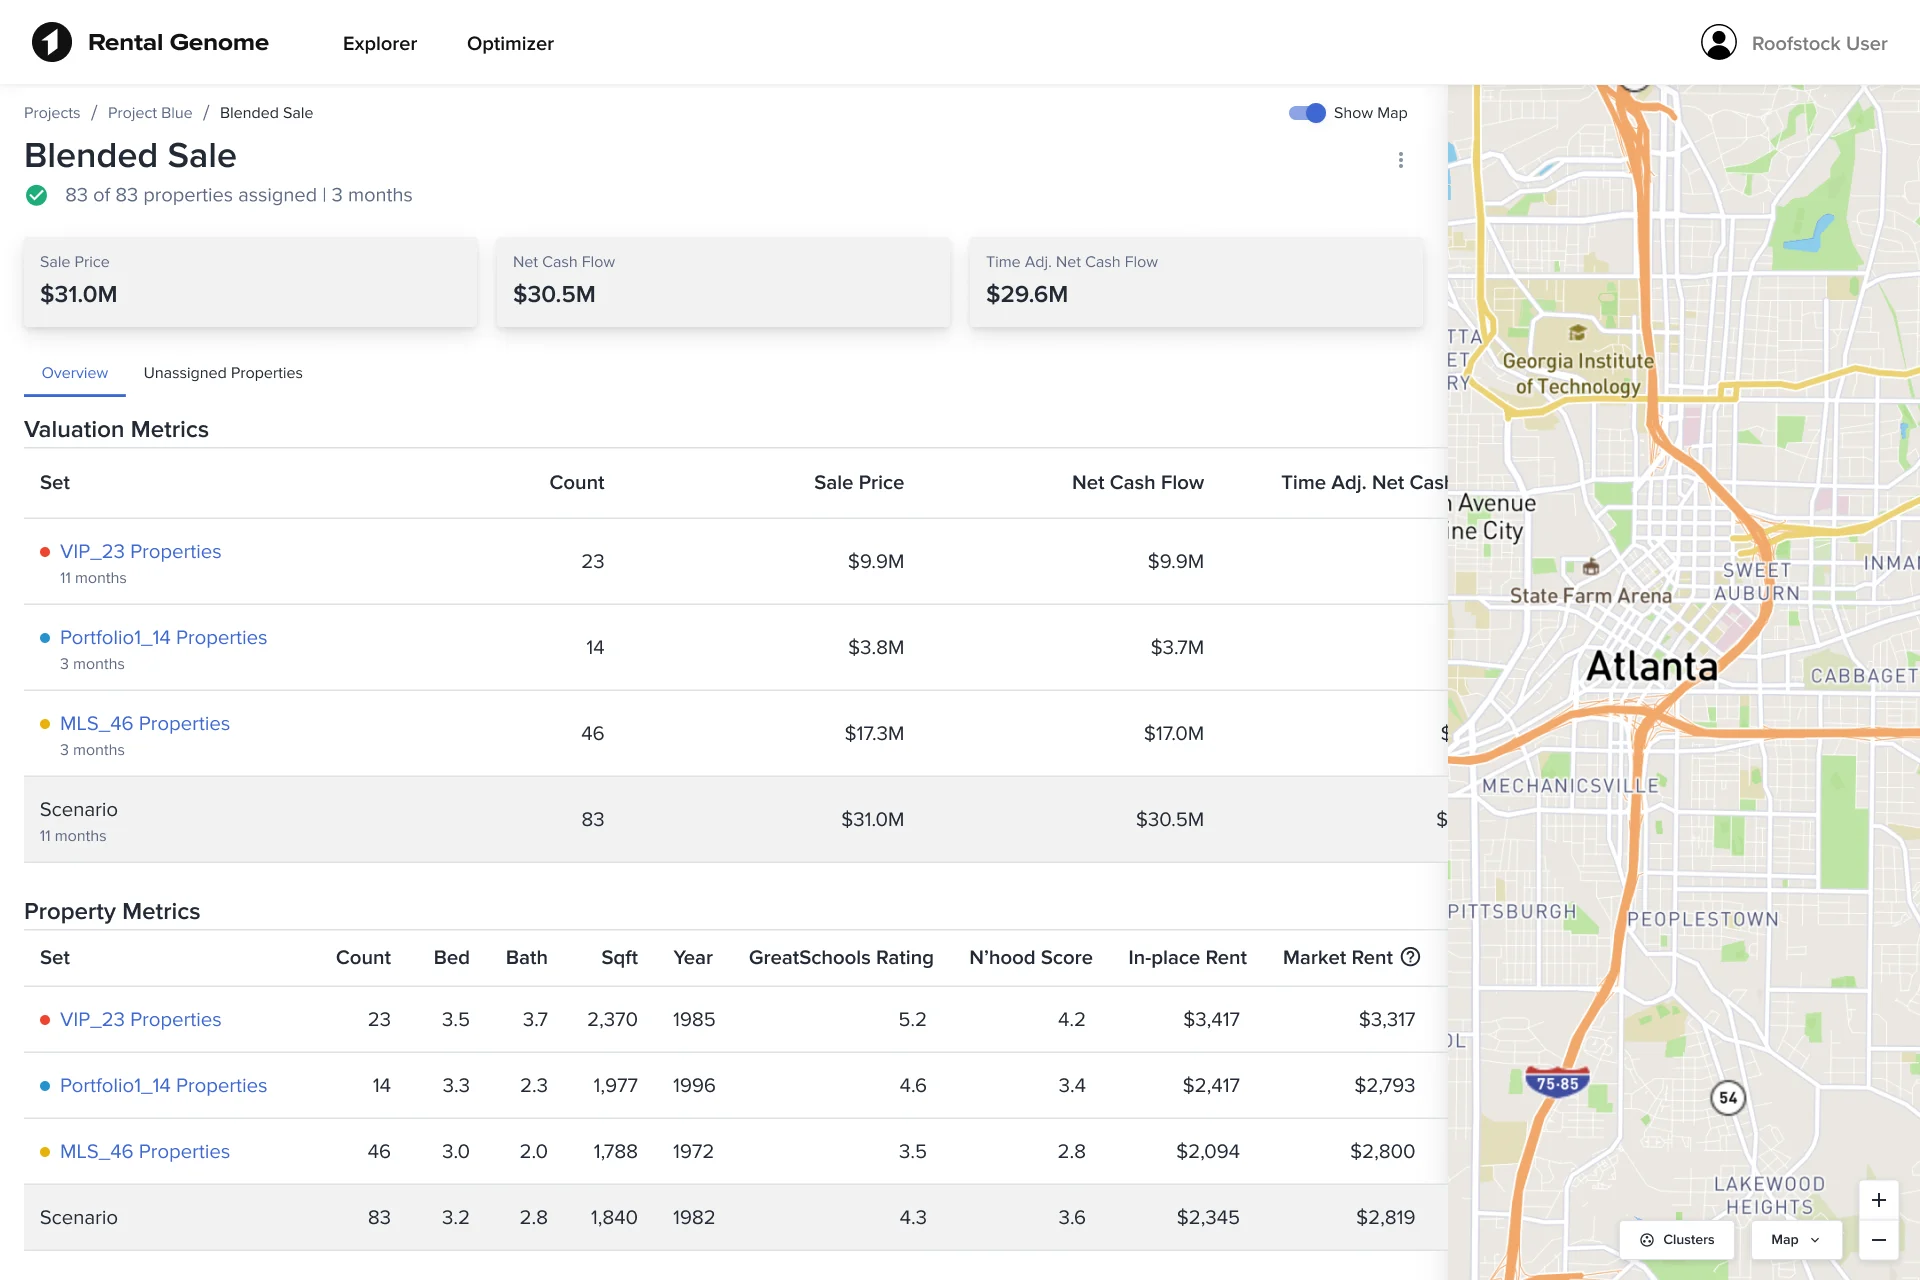
Task: Select the MLS_46 Properties link in Property Metrics
Action: pyautogui.click(x=145, y=1151)
